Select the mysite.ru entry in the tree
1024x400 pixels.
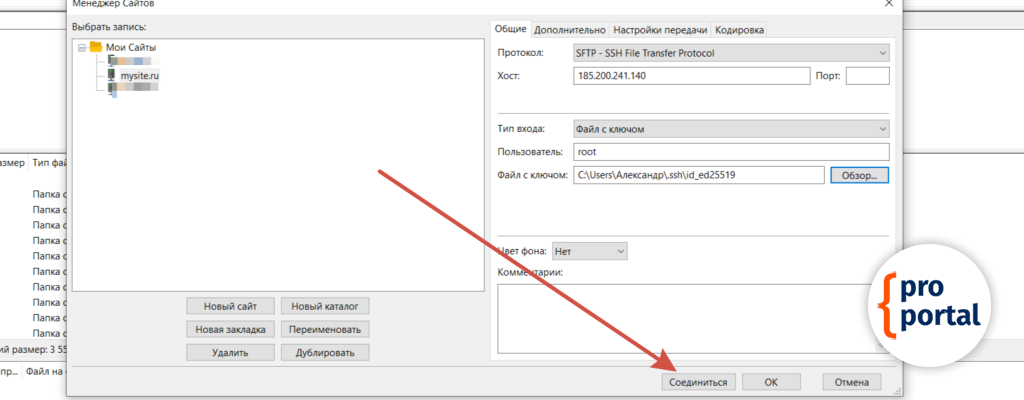click(x=140, y=75)
